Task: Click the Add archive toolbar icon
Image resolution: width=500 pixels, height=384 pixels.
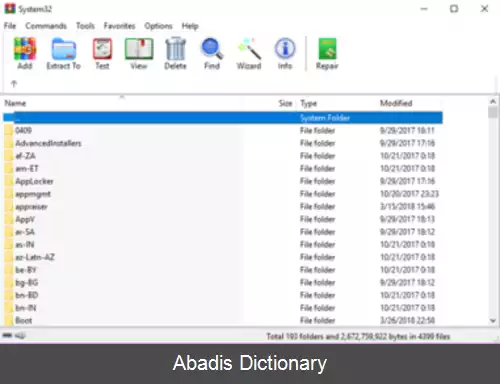Action: [x=25, y=49]
